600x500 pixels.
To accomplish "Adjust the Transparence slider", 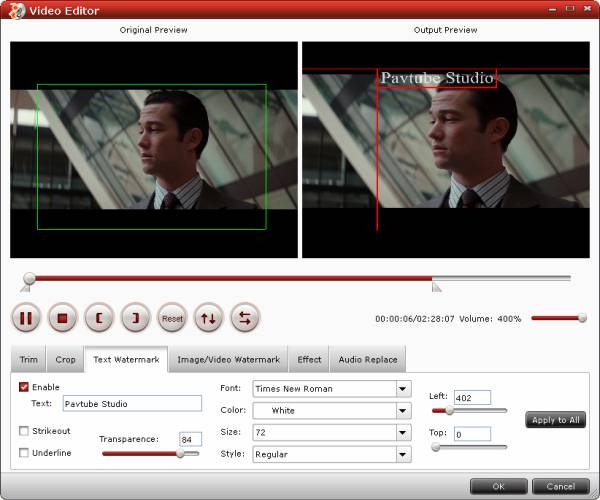I will pos(150,453).
